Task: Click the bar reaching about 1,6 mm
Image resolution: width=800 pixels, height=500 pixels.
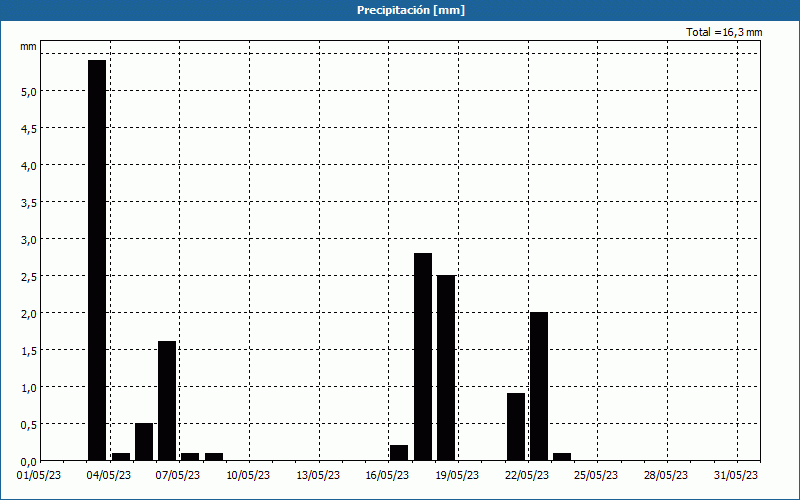Action: coord(167,400)
